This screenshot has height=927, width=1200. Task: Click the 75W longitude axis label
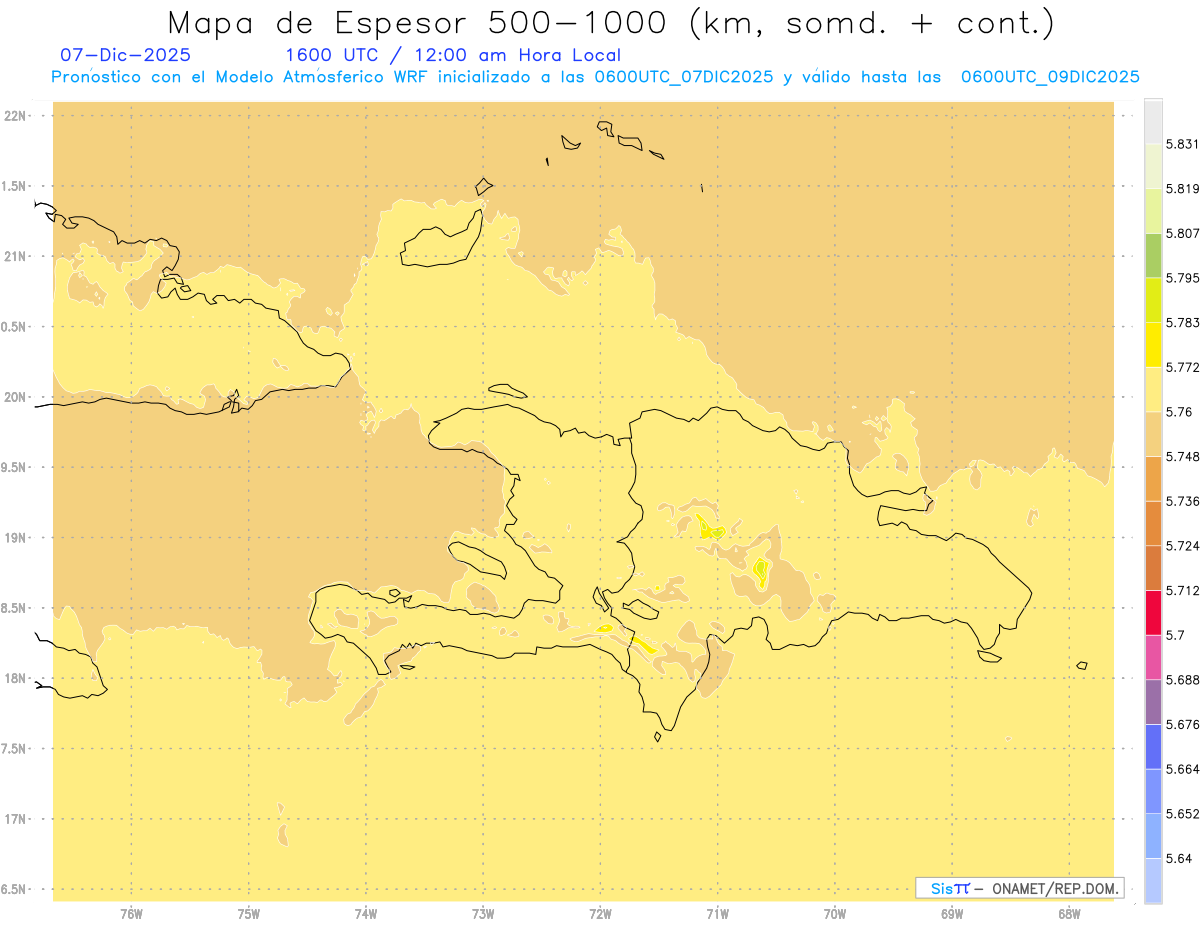248,914
